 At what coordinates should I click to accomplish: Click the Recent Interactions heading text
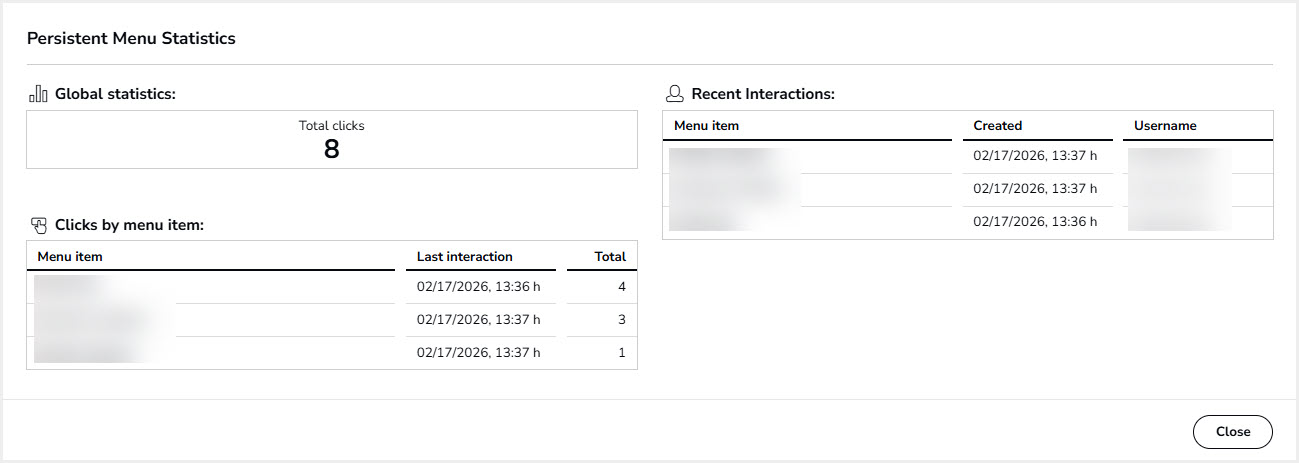click(x=762, y=94)
